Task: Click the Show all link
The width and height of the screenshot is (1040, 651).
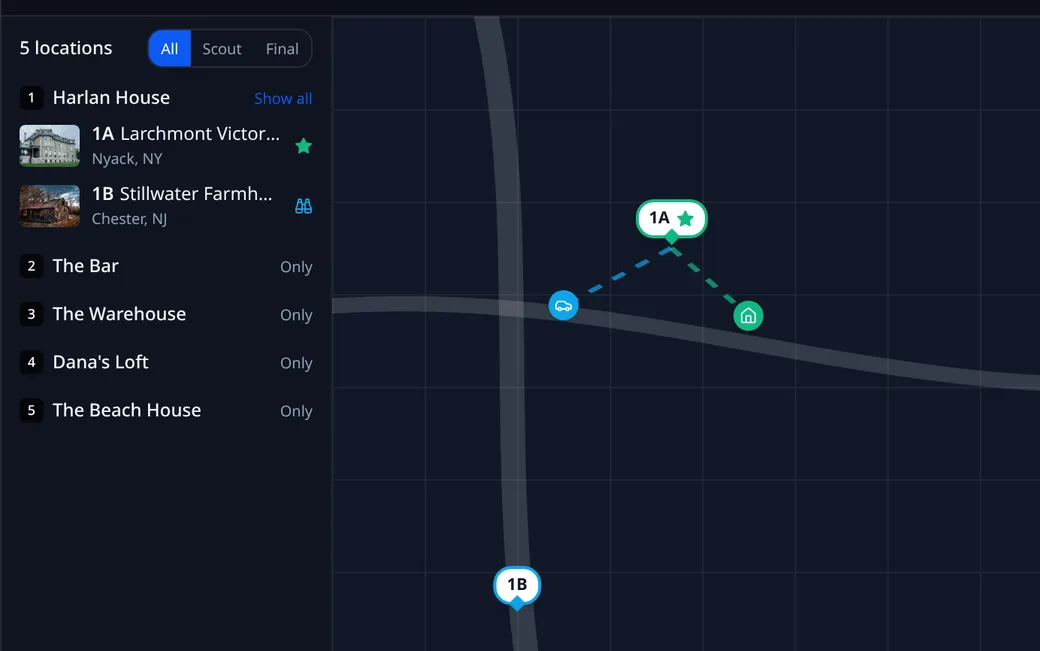Action: [x=283, y=98]
